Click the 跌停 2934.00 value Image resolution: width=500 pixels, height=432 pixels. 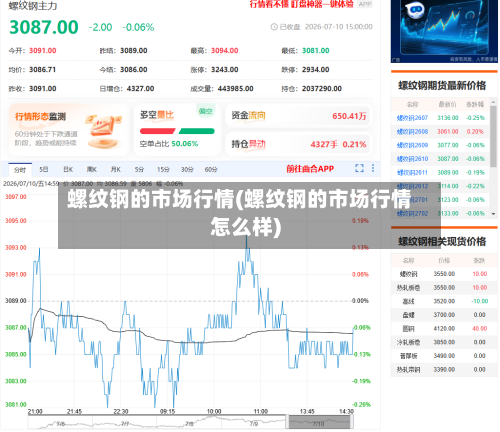coord(315,69)
